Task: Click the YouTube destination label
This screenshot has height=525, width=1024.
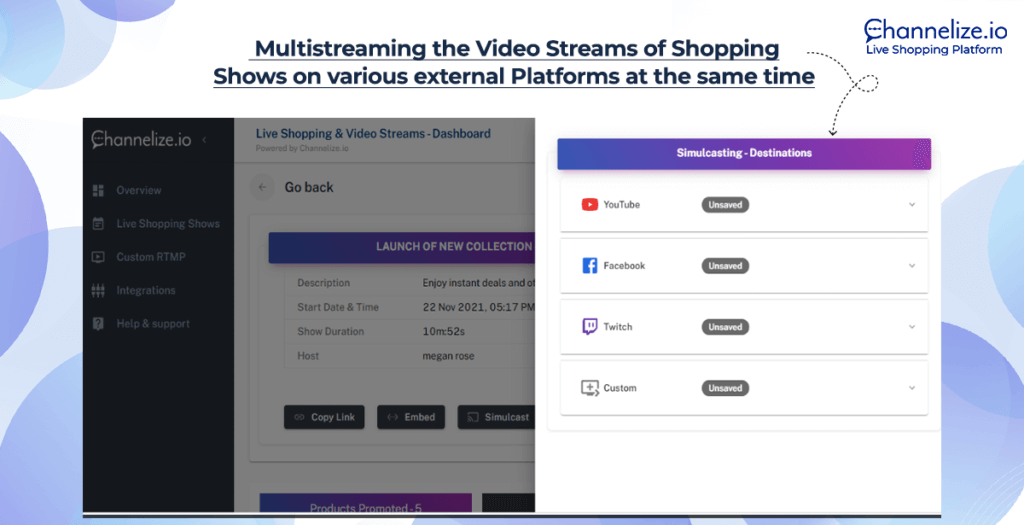Action: click(x=621, y=204)
